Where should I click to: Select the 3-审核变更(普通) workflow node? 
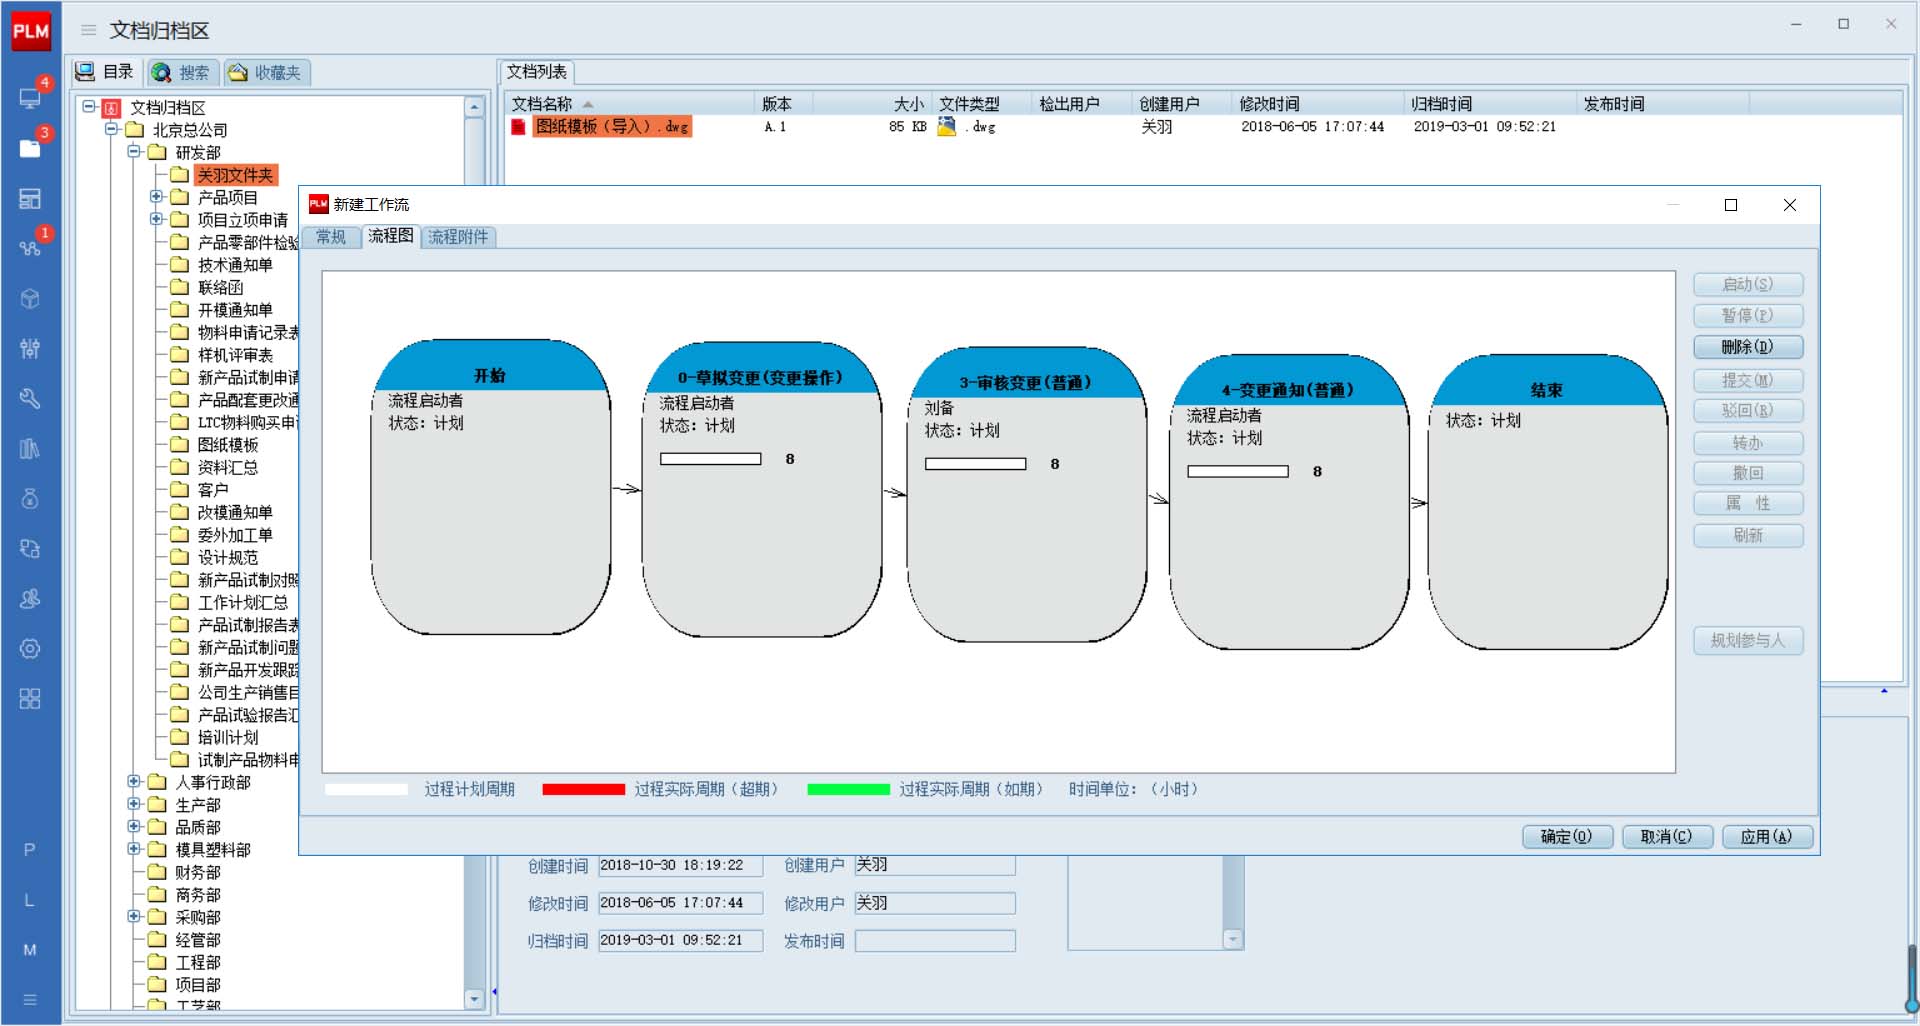point(1026,495)
